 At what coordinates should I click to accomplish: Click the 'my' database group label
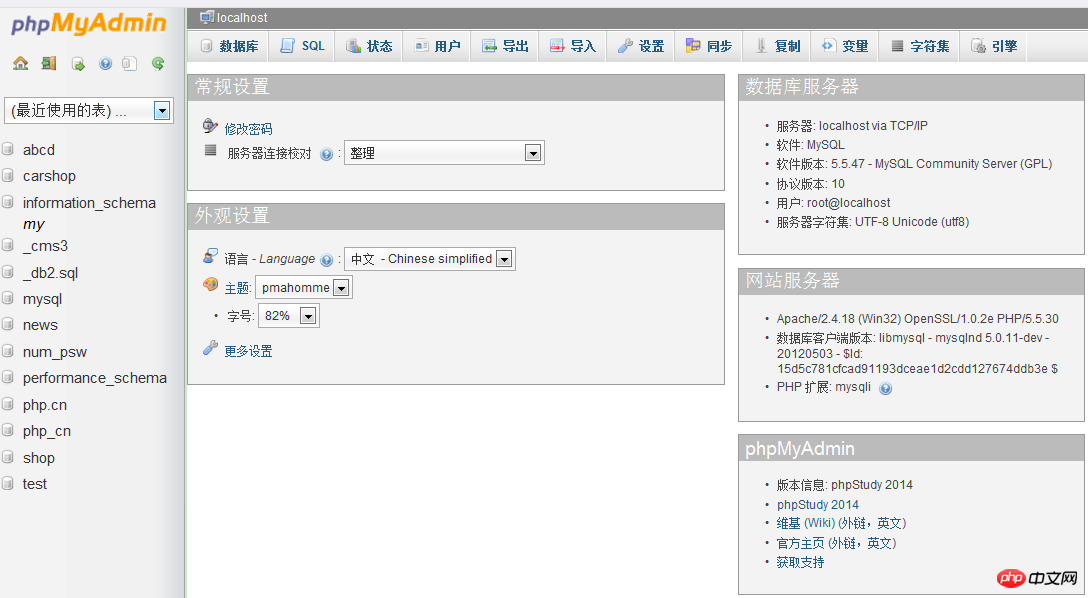(x=33, y=224)
